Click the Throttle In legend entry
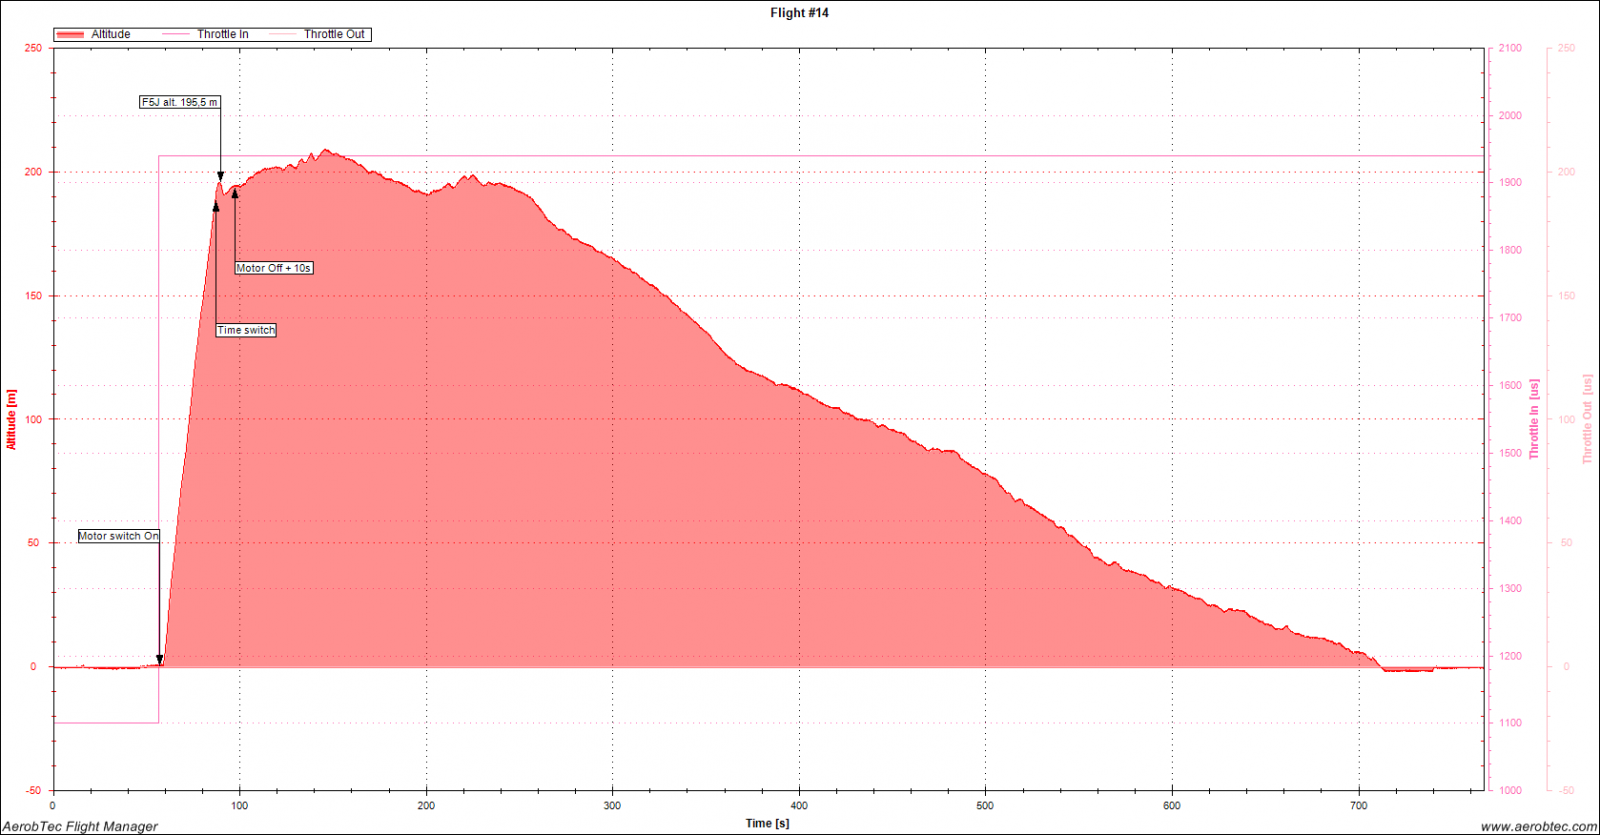The width and height of the screenshot is (1600, 835). pos(206,34)
